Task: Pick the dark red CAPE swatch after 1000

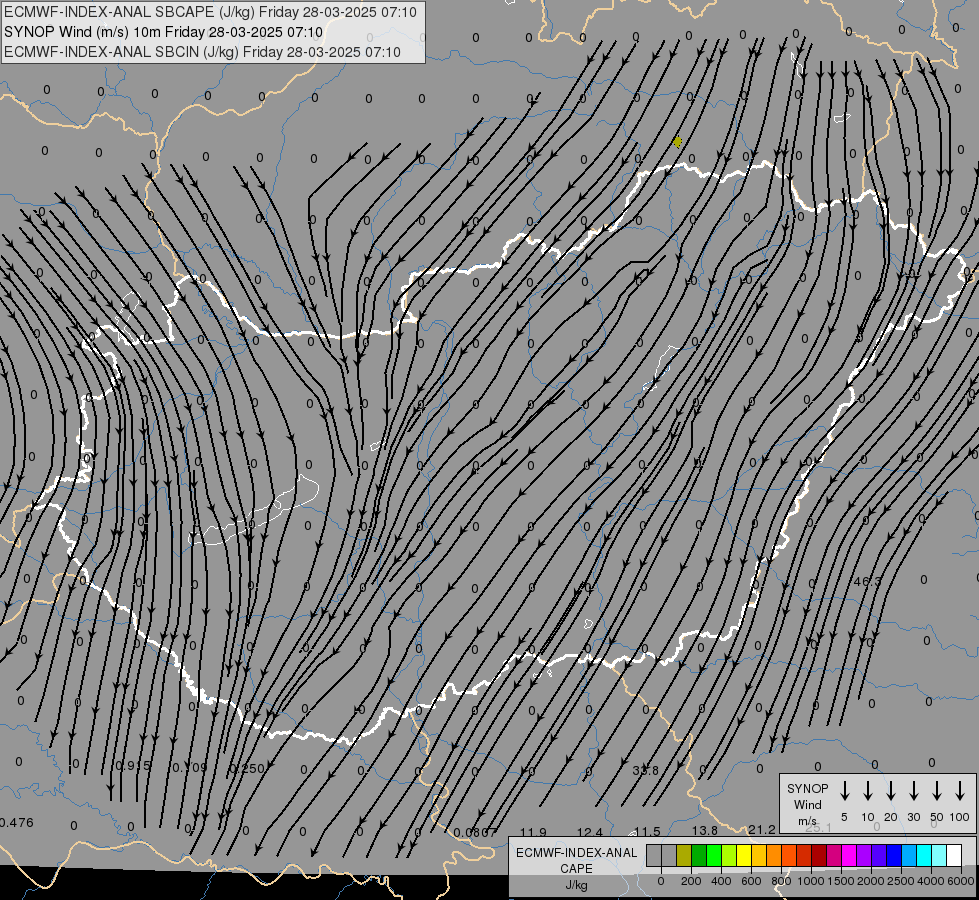Action: click(x=819, y=856)
